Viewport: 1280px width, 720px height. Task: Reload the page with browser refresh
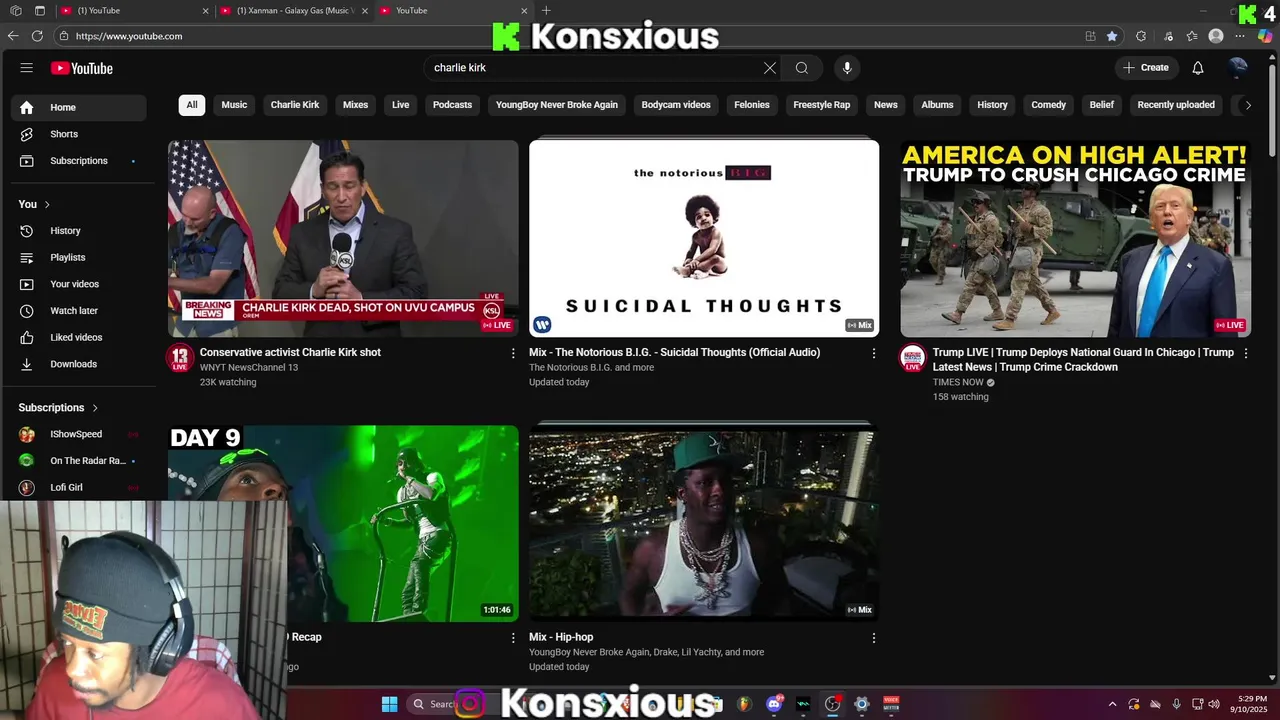click(37, 36)
